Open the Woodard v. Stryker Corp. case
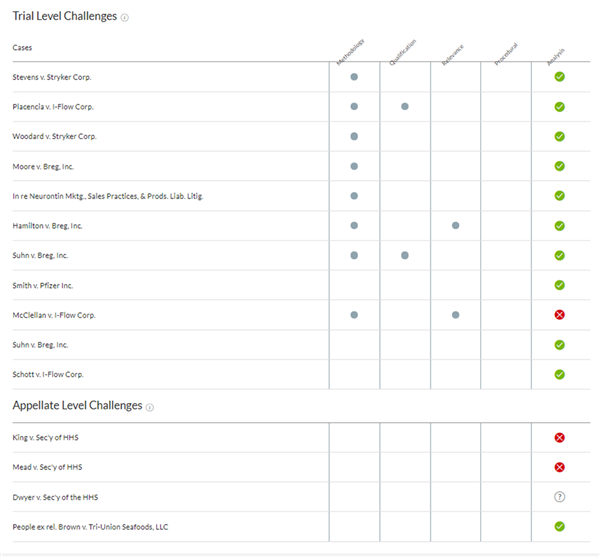Viewport: 600px width, 557px height. 54,137
